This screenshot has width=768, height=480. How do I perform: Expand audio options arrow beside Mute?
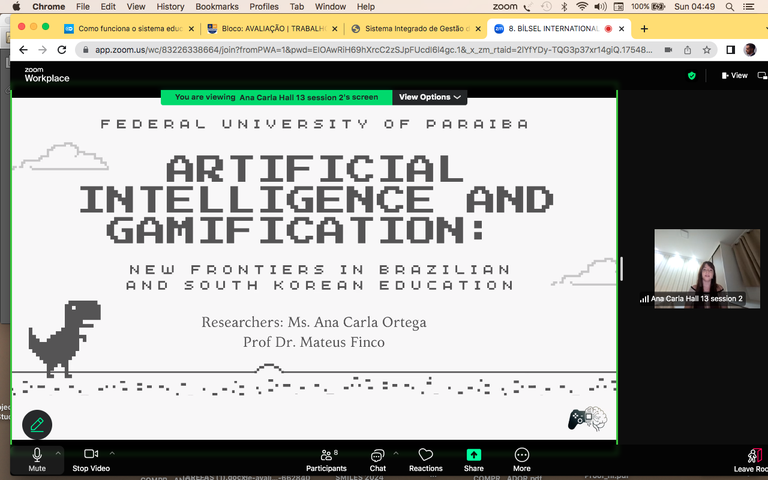[x=59, y=452]
